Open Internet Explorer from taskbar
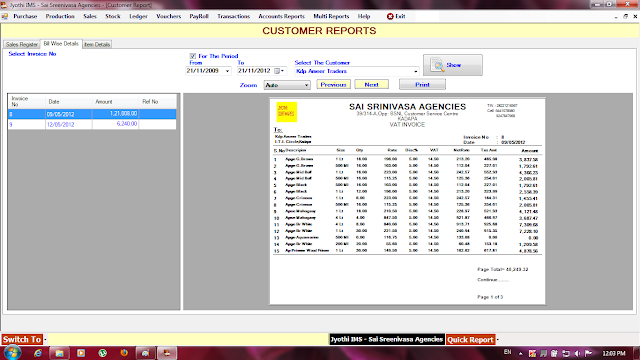The image size is (640, 360). tap(38, 353)
